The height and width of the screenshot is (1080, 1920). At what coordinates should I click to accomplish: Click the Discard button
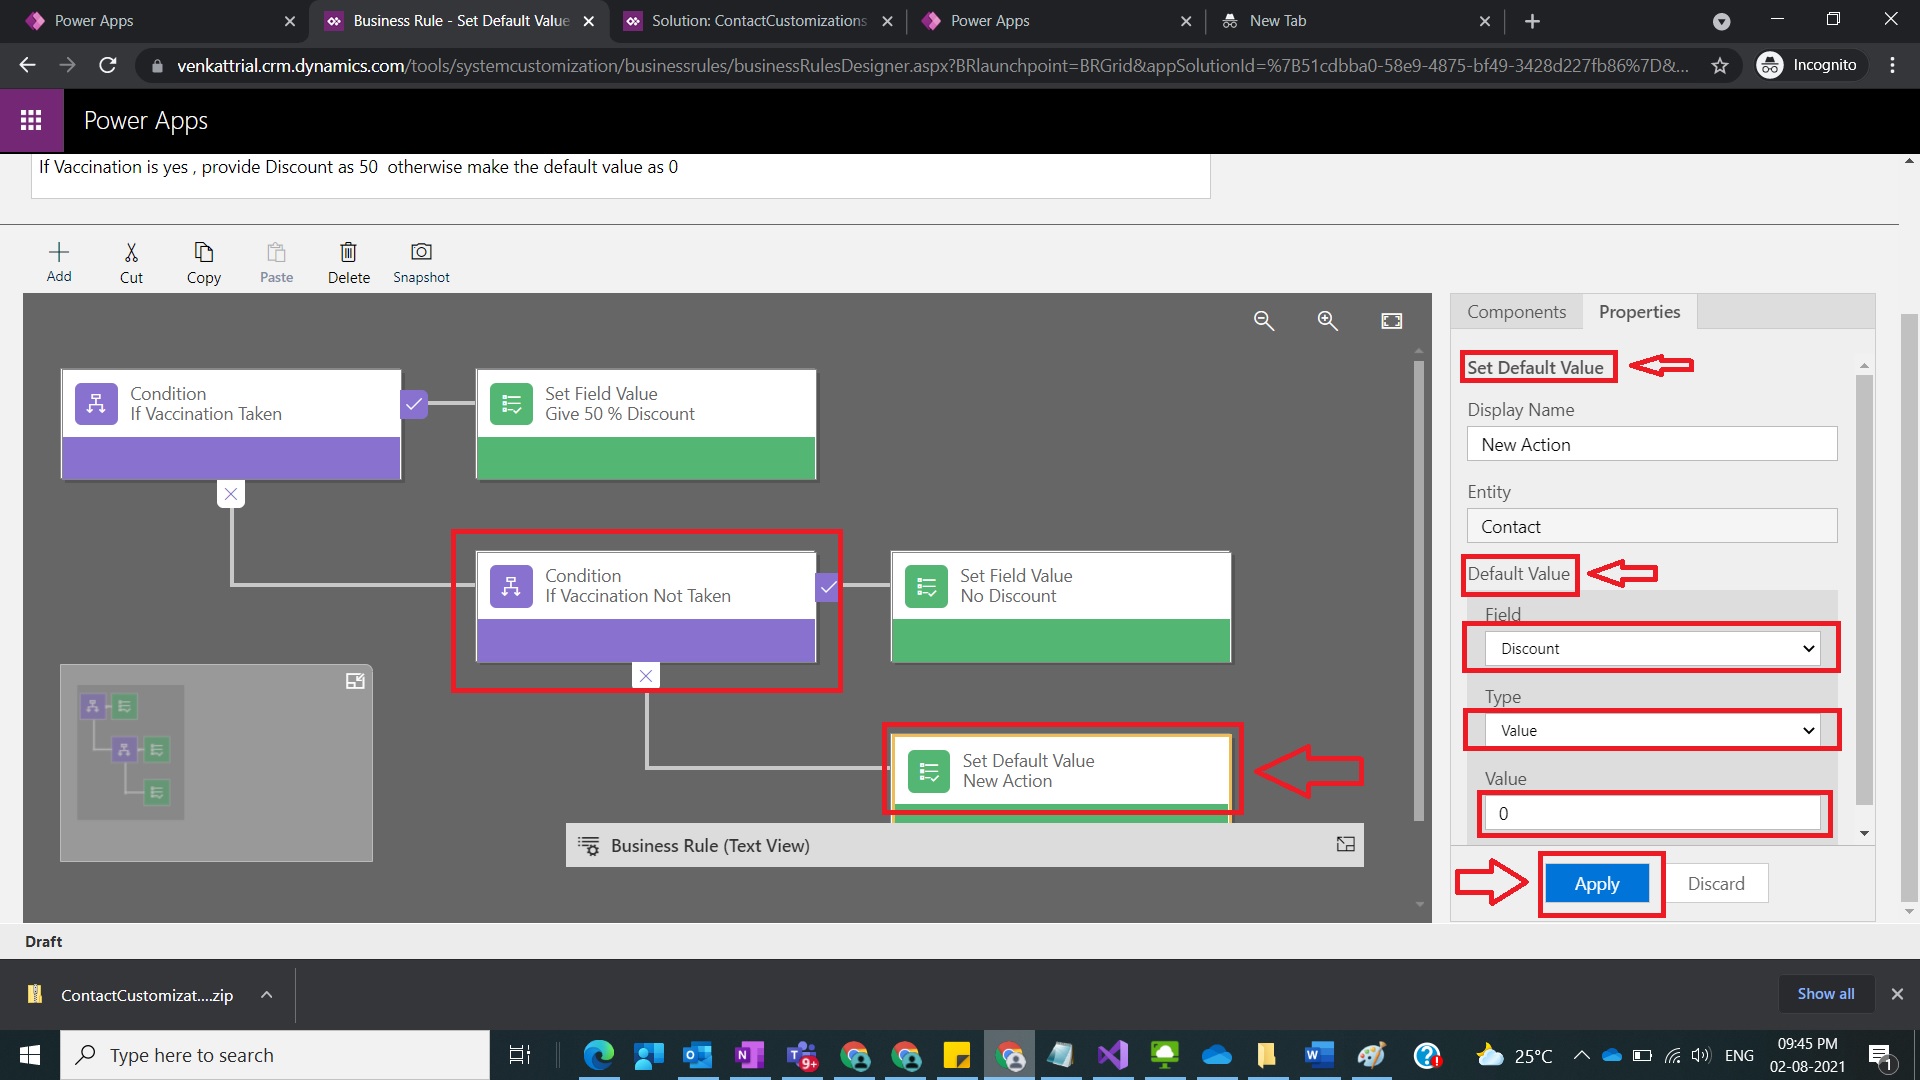[1715, 884]
